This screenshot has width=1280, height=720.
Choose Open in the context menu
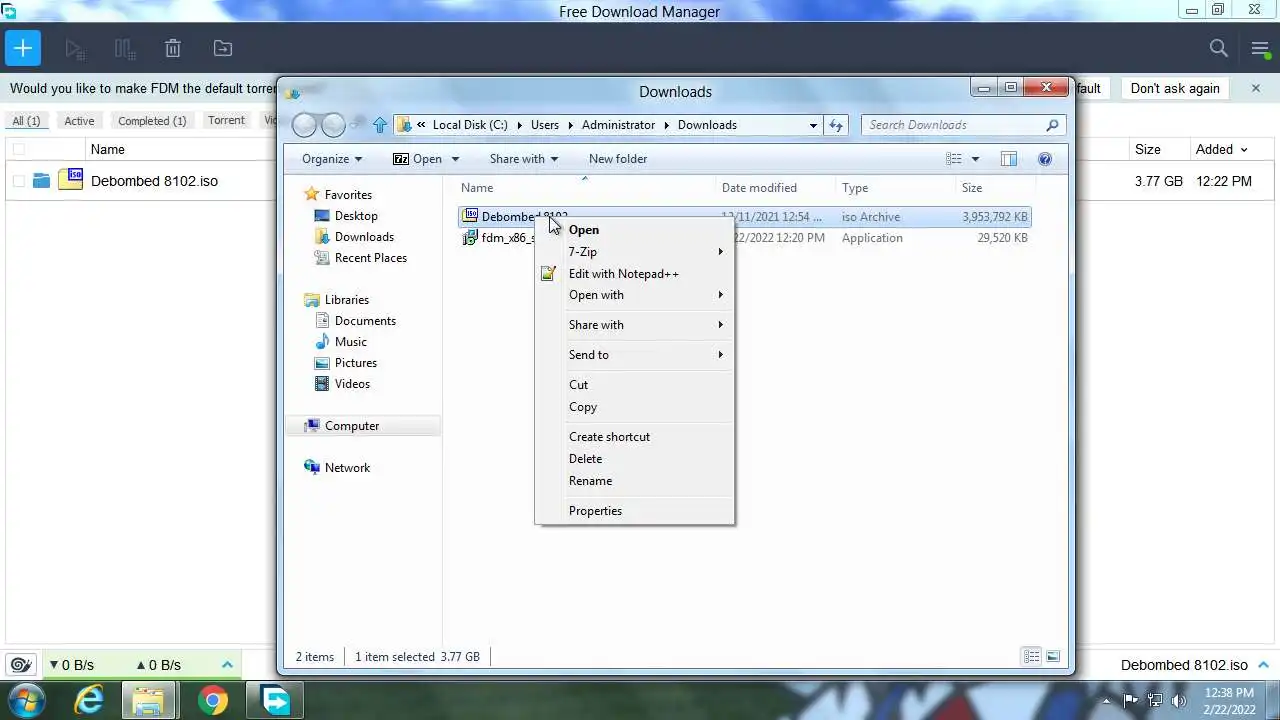pyautogui.click(x=634, y=229)
